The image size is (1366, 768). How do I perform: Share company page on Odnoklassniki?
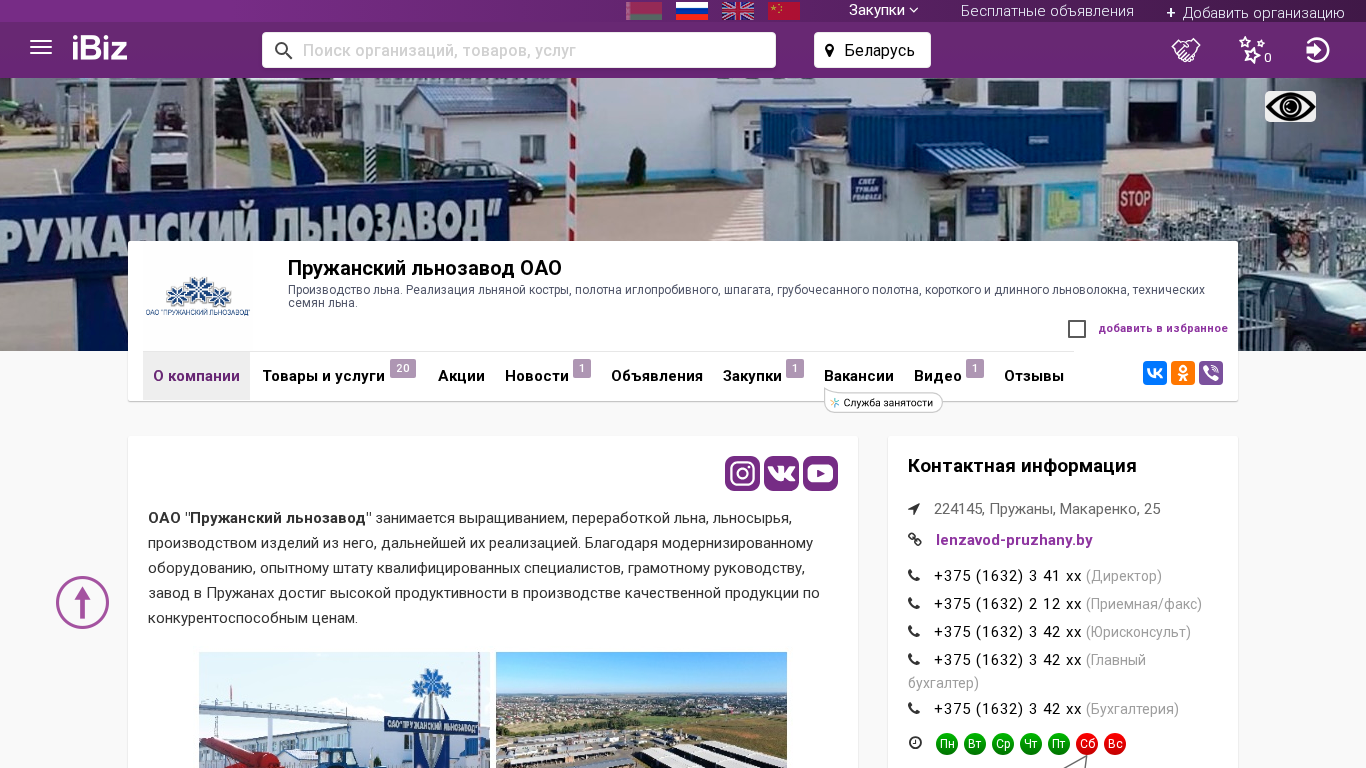tap(1183, 373)
